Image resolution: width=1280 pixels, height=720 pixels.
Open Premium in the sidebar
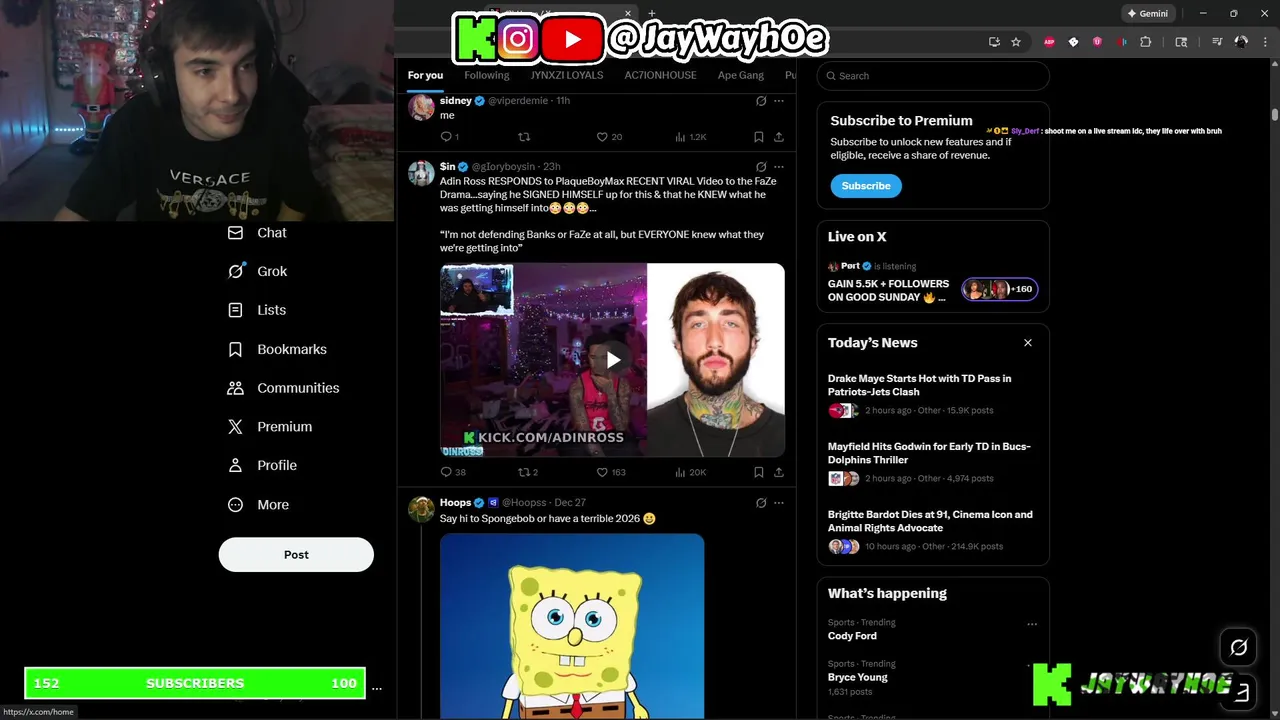click(x=270, y=427)
